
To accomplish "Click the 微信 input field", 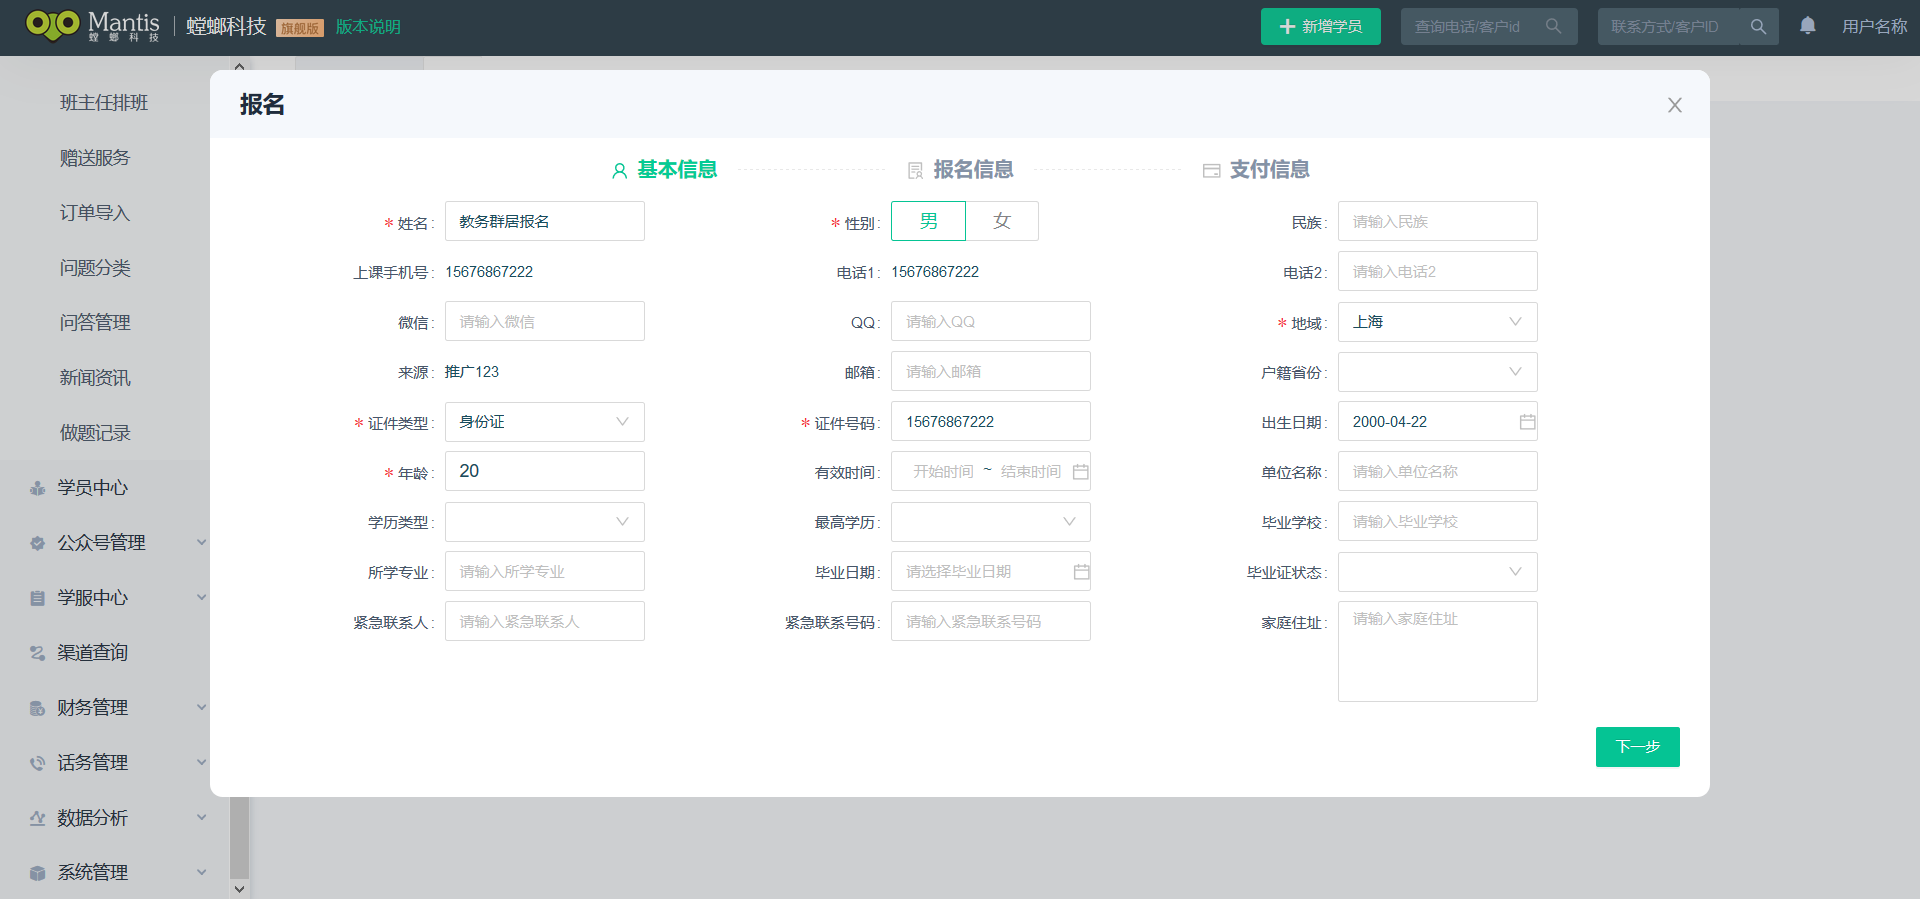I will [x=544, y=321].
